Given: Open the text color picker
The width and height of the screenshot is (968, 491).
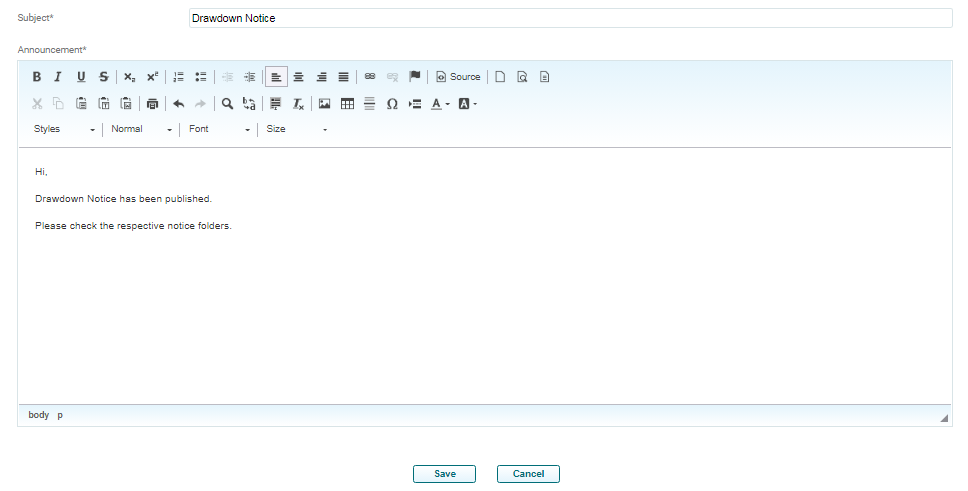Looking at the screenshot, I should click(x=440, y=103).
